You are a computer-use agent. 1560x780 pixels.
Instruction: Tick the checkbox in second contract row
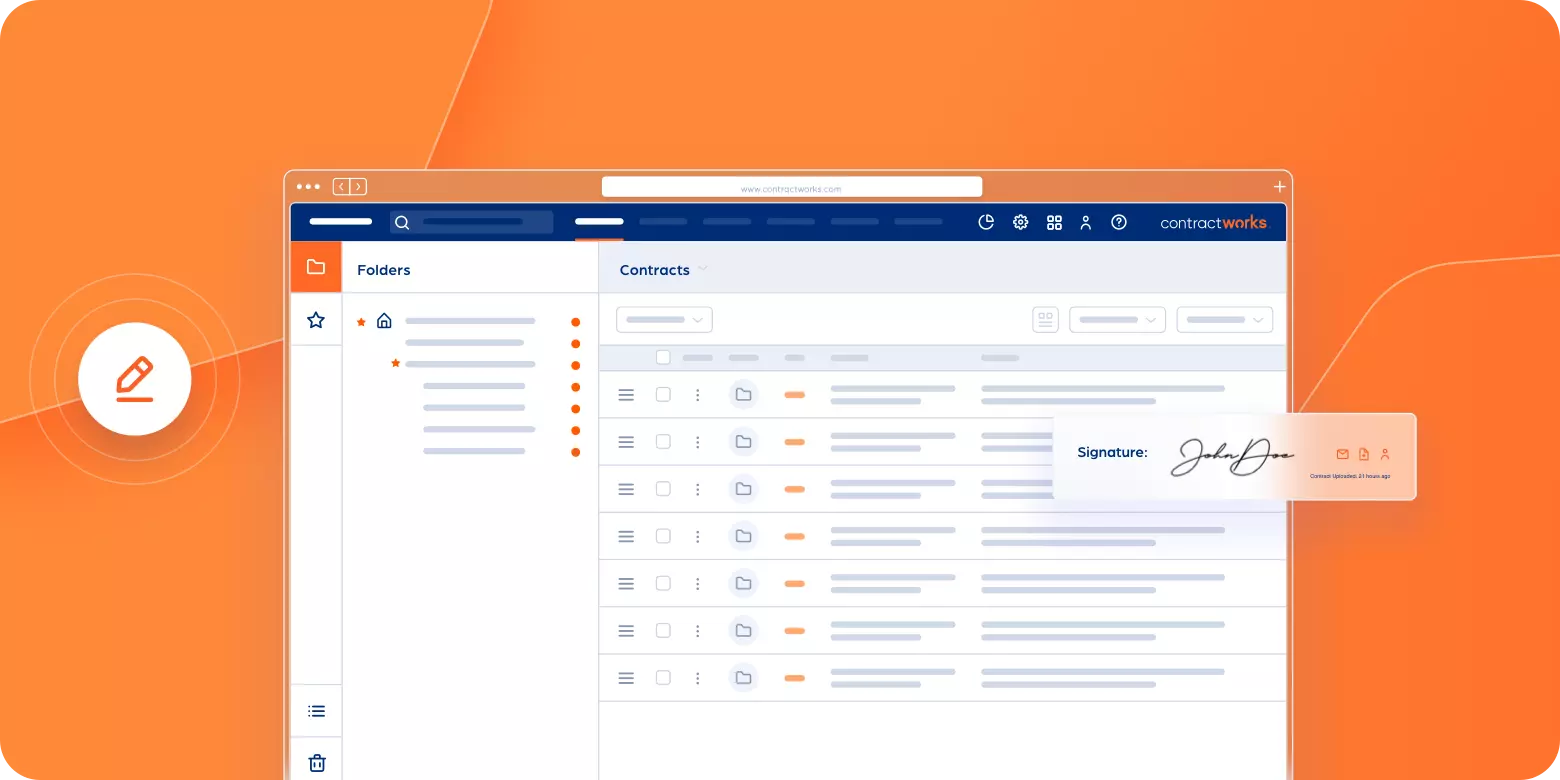point(663,442)
